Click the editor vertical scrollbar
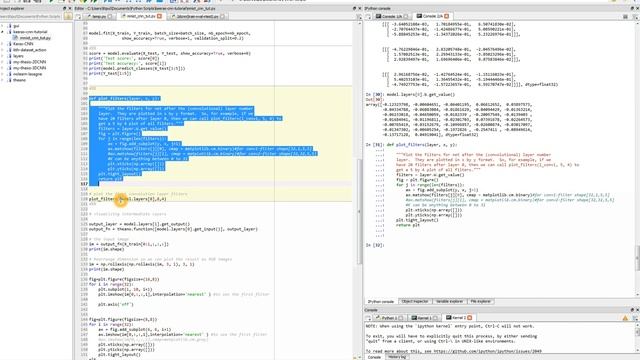 tap(360, 212)
